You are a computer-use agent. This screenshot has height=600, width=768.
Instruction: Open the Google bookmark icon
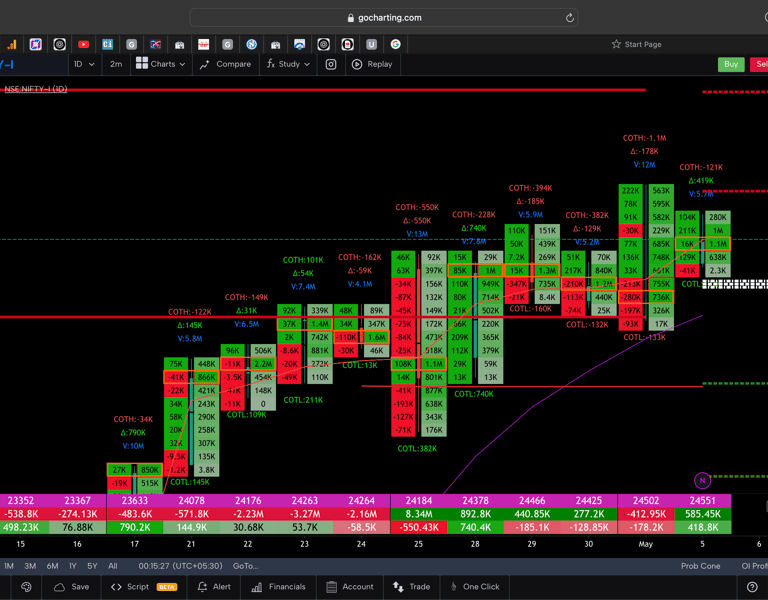[395, 45]
